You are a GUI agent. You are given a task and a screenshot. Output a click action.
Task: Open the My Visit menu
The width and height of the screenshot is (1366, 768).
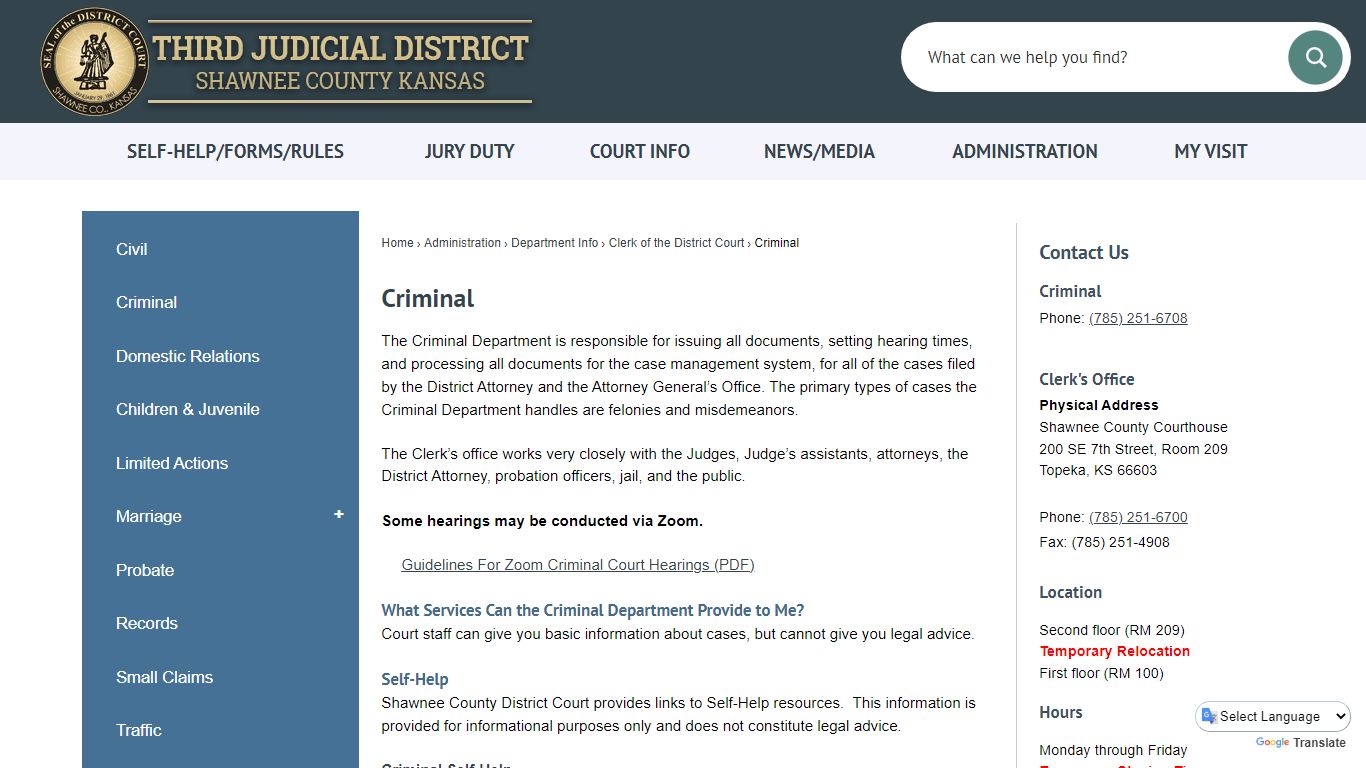coord(1211,151)
